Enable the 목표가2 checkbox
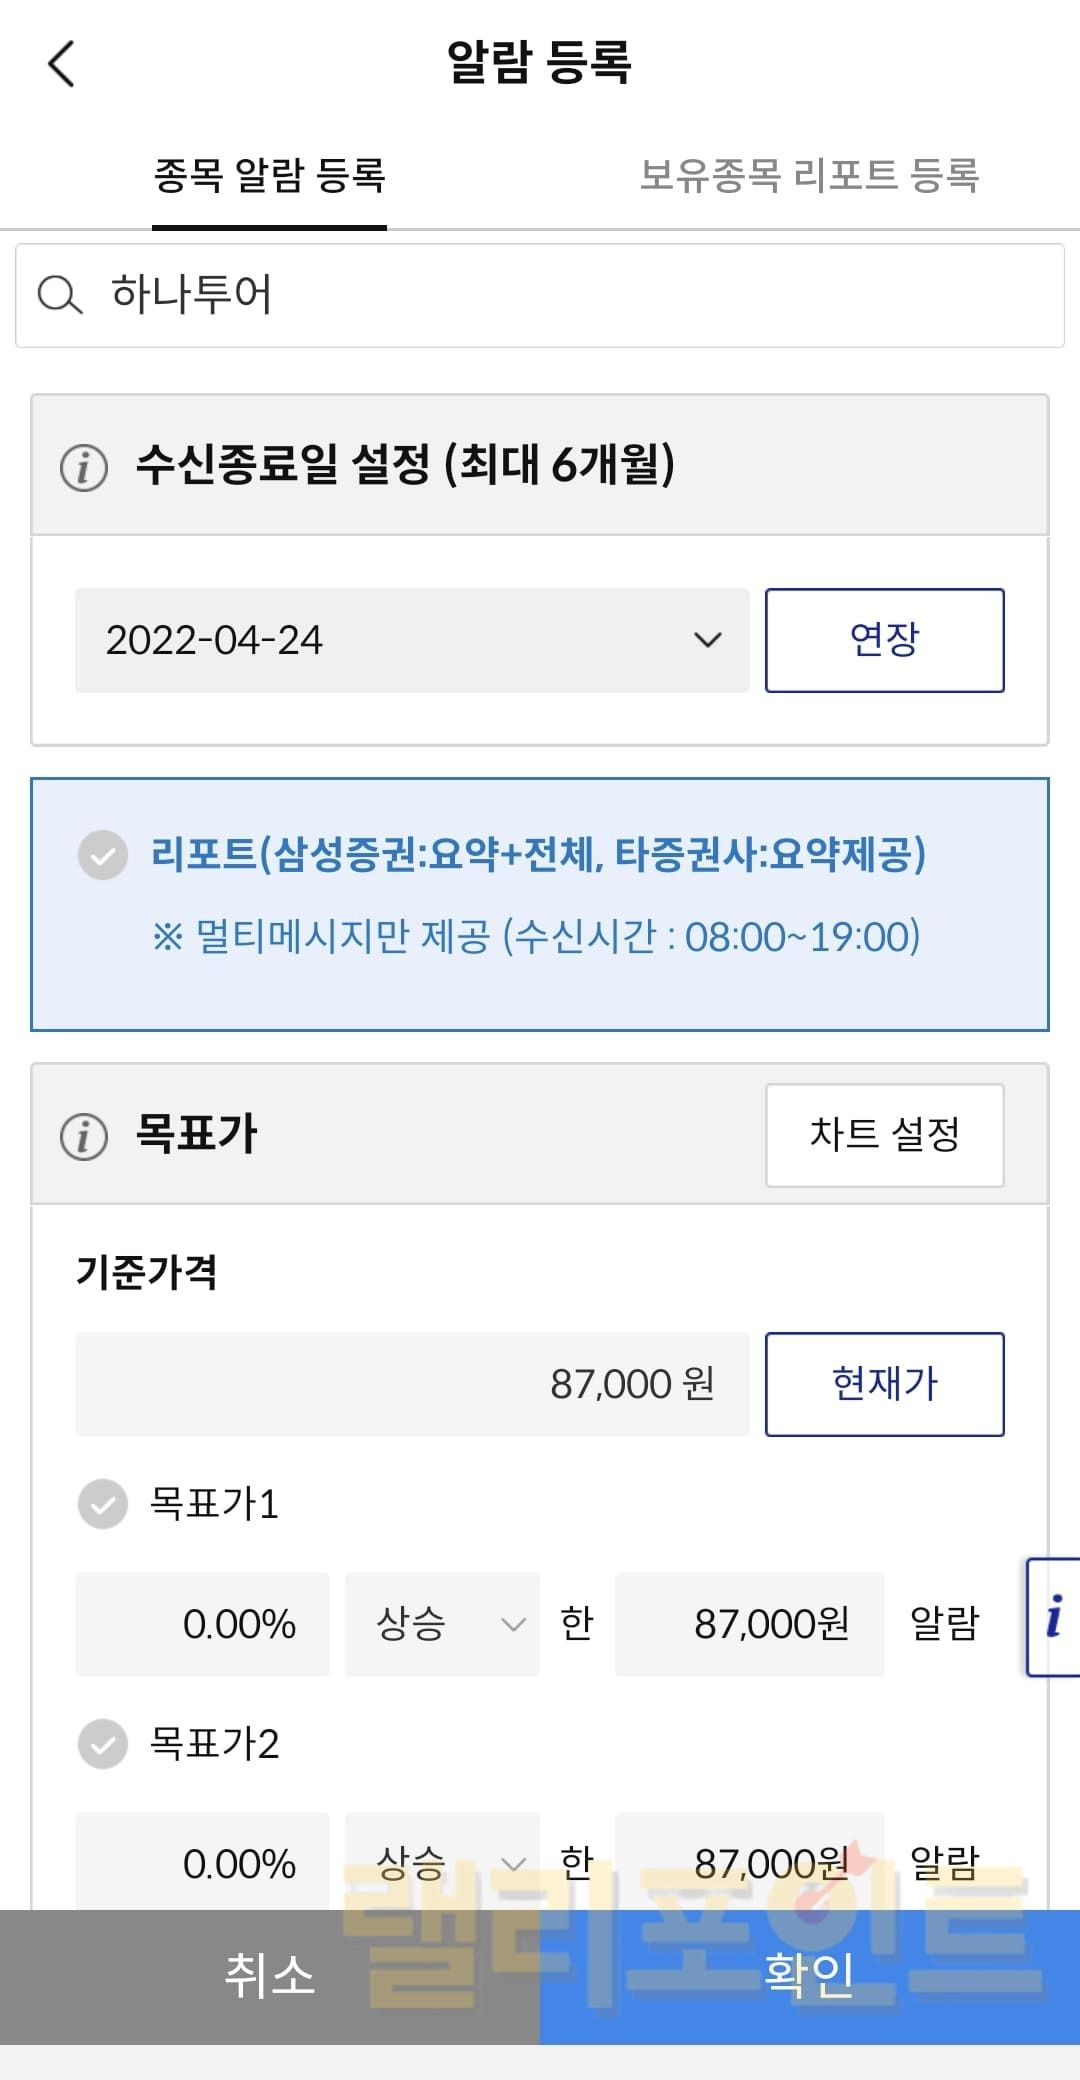Image resolution: width=1080 pixels, height=2080 pixels. pyautogui.click(x=103, y=1744)
